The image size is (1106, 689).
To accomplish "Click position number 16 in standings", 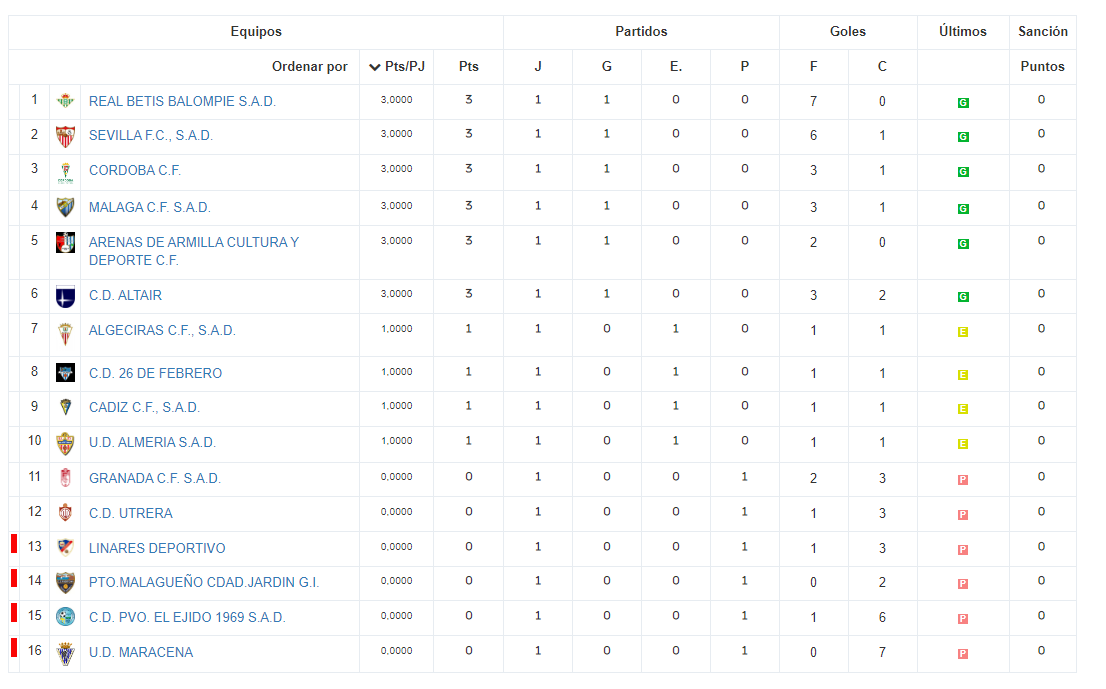I will (35, 650).
